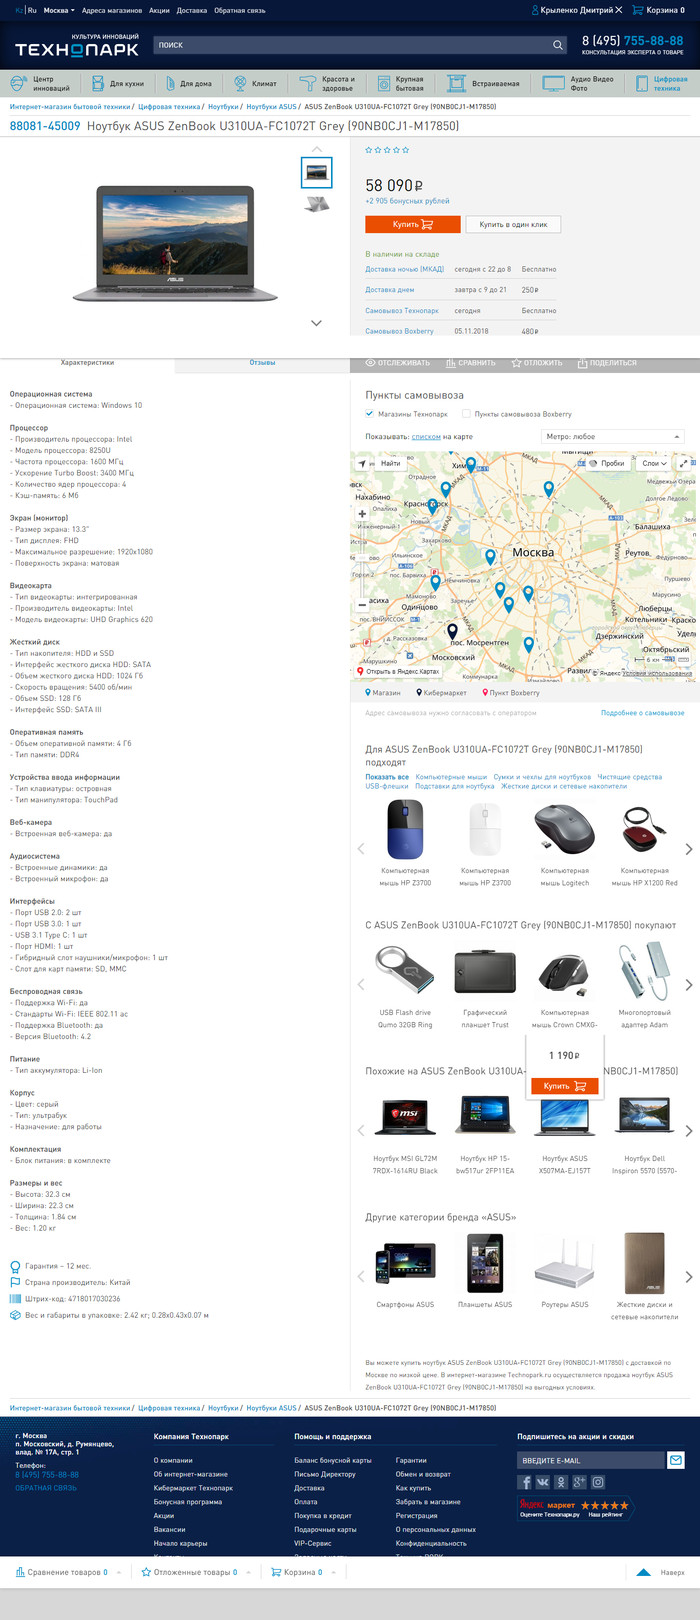700x1620 pixels.
Task: Open Компьютерные мыши filter link
Action: point(451,777)
